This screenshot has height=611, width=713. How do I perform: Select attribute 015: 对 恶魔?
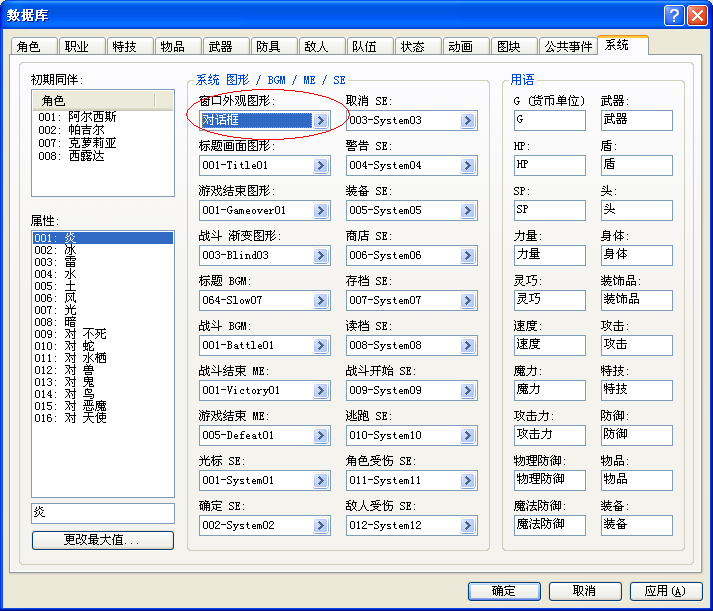tap(103, 406)
